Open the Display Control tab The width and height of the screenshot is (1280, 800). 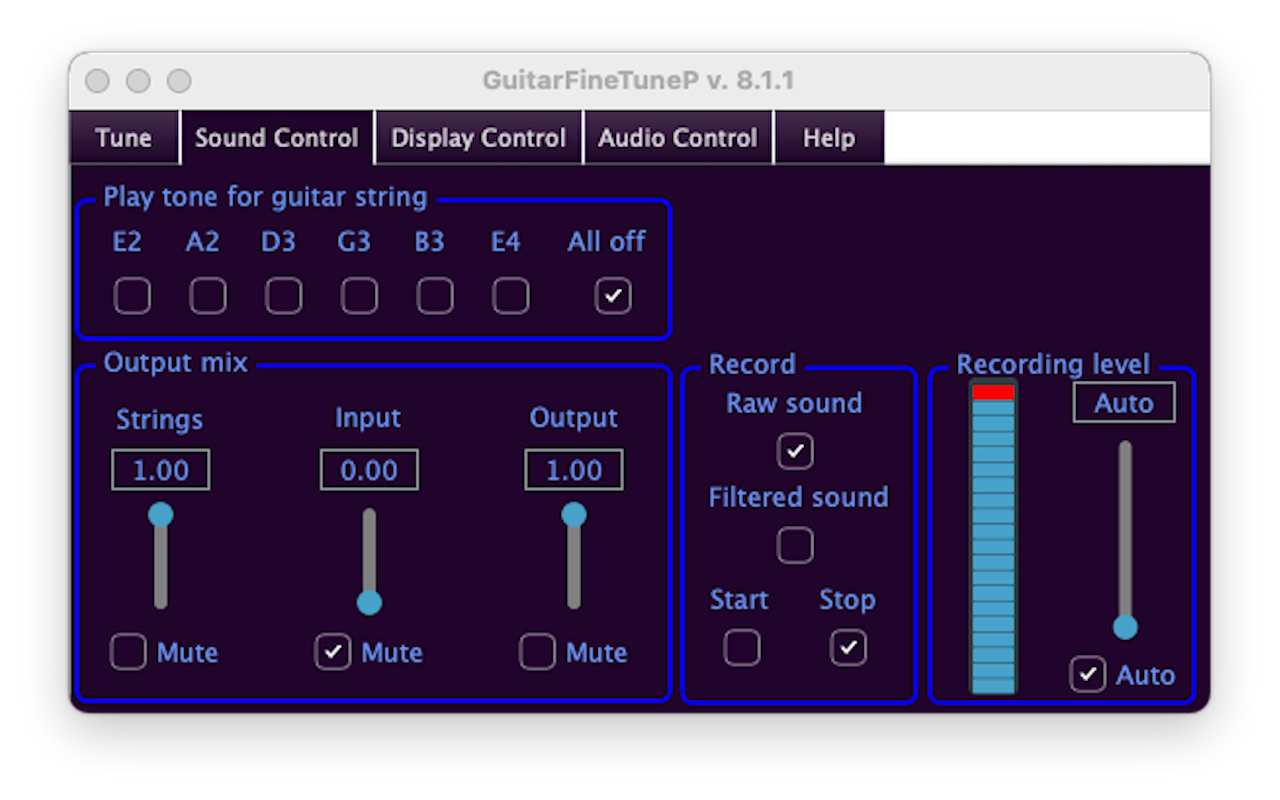(x=479, y=138)
